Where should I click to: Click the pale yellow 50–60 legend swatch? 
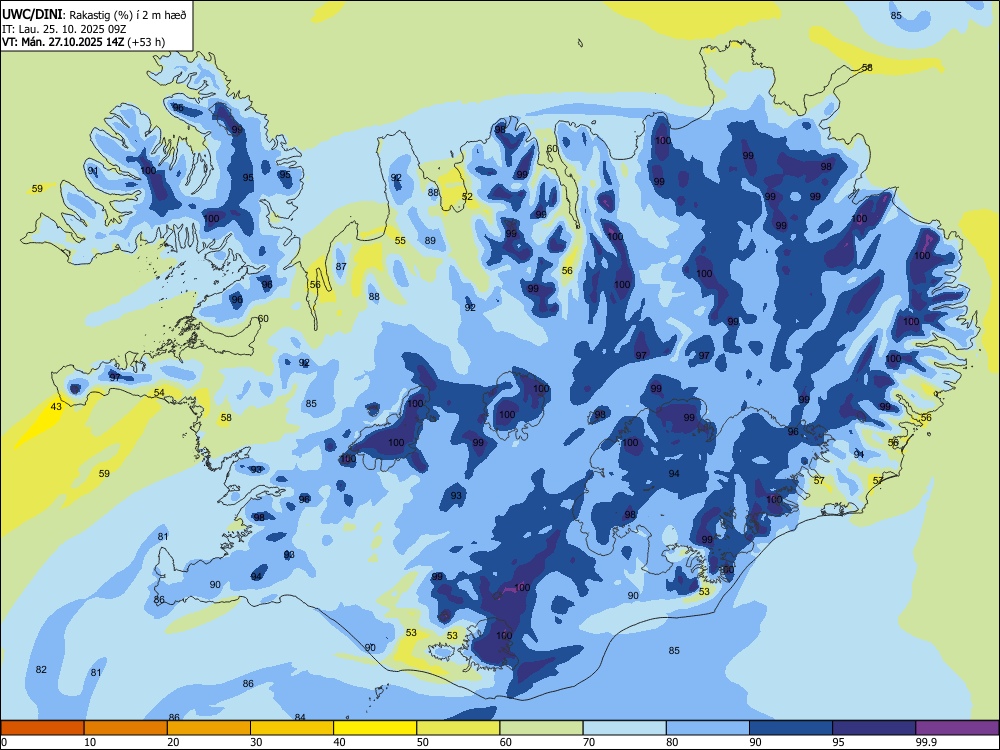459,728
